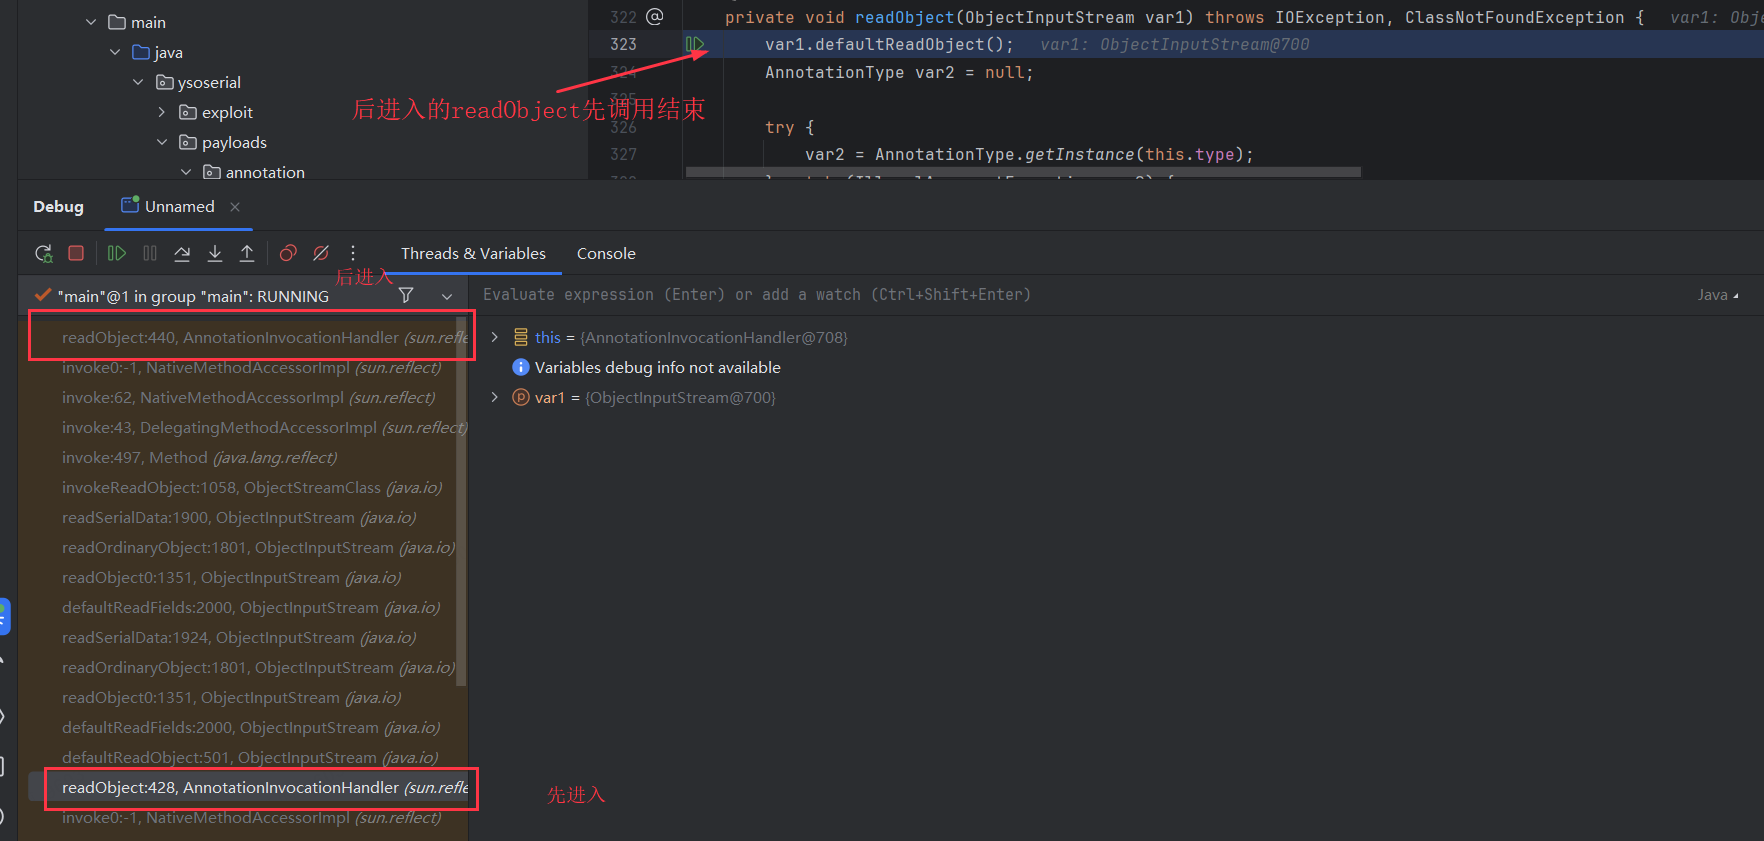Open View Breakpoints dialog
Image resolution: width=1764 pixels, height=841 pixels.
click(288, 253)
